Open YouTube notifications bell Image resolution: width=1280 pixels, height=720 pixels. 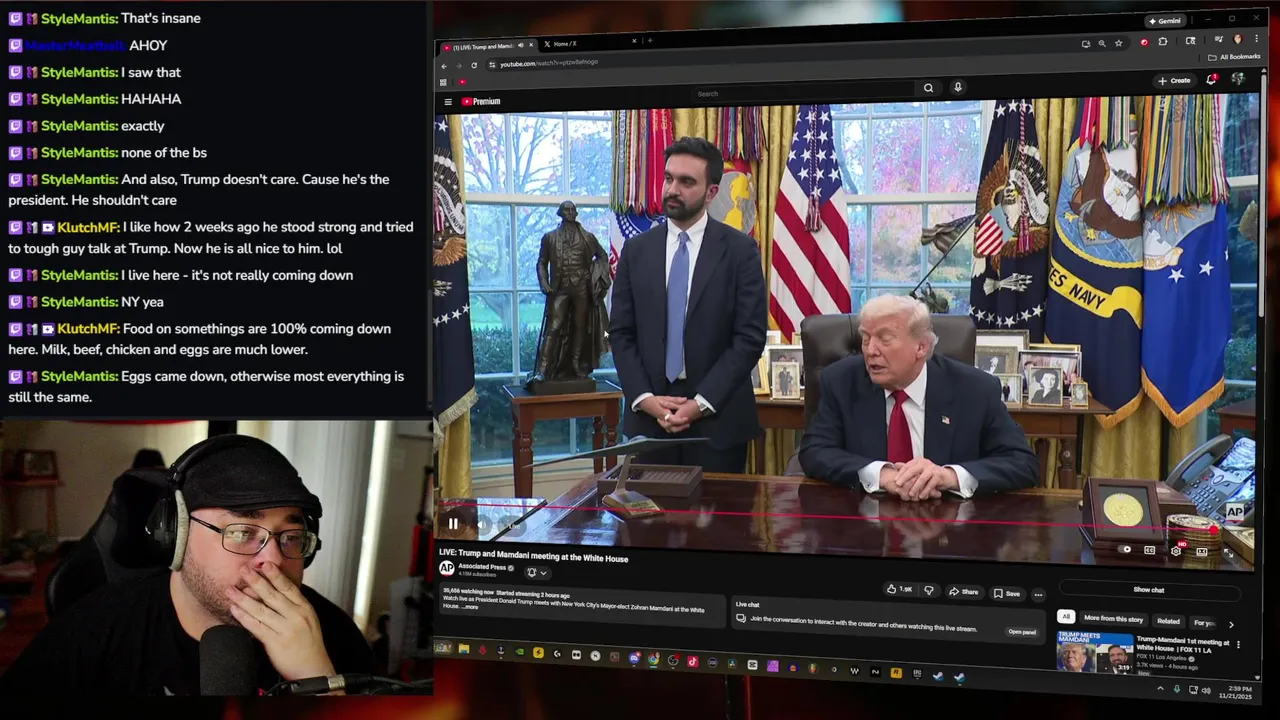click(x=1211, y=80)
